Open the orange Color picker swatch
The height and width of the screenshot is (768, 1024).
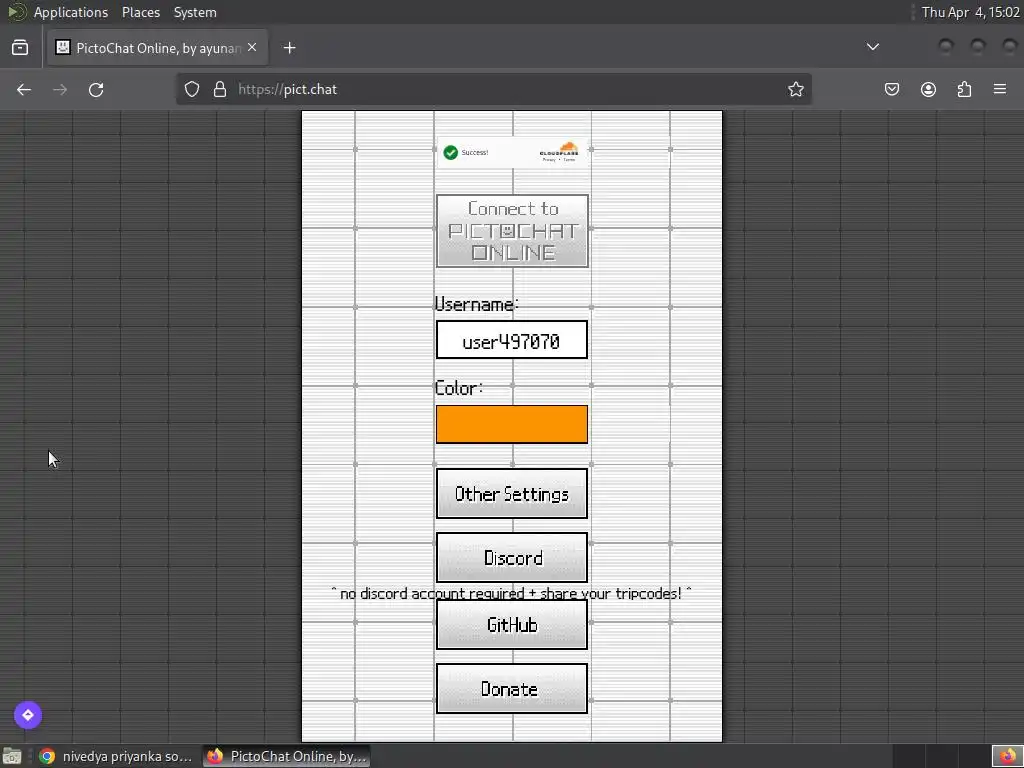tap(512, 424)
